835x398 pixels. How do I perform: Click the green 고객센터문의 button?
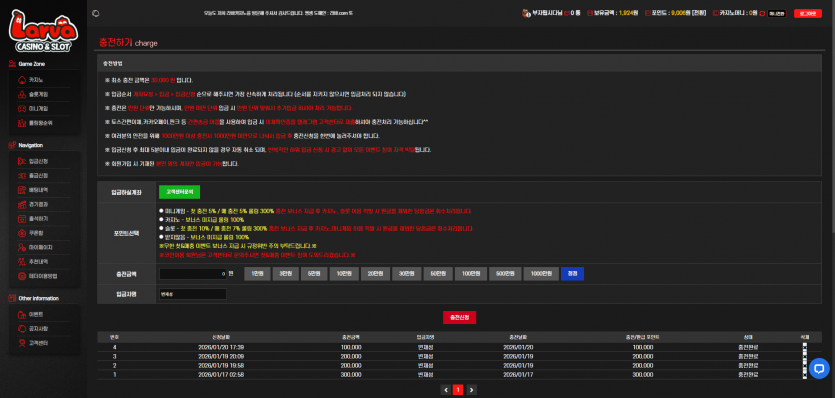tap(179, 192)
